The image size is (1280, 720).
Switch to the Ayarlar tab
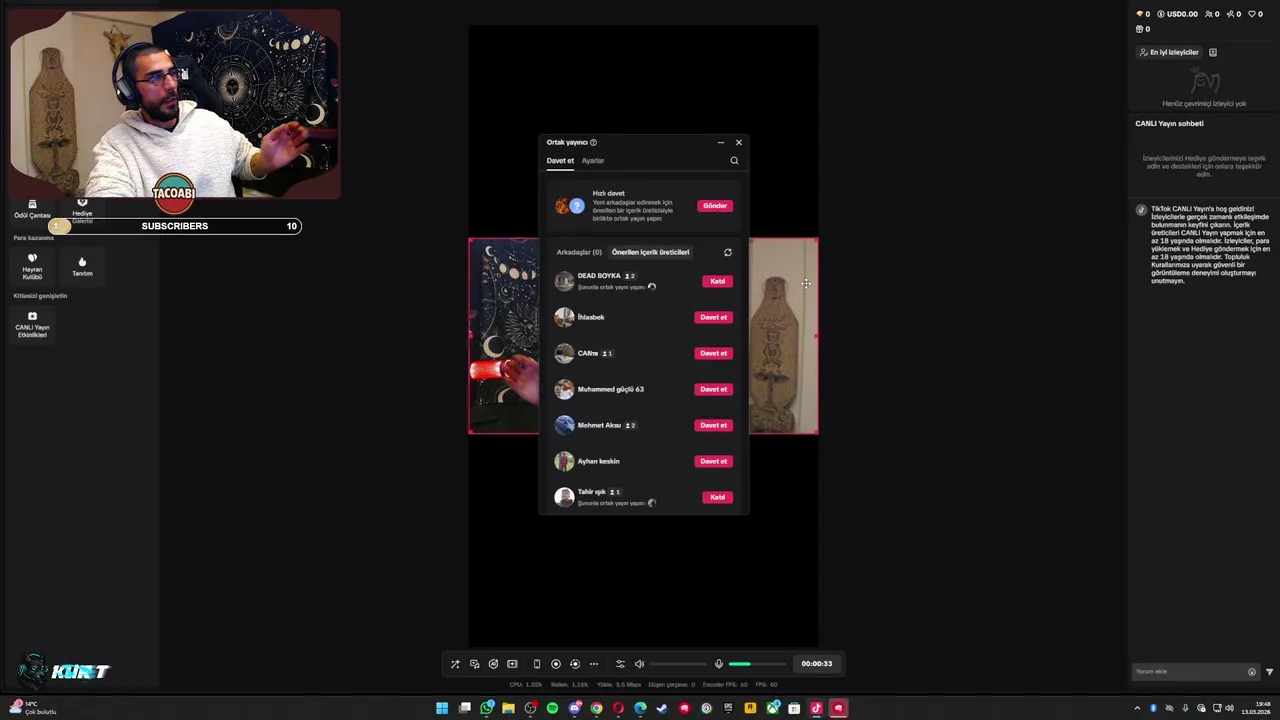(593, 161)
